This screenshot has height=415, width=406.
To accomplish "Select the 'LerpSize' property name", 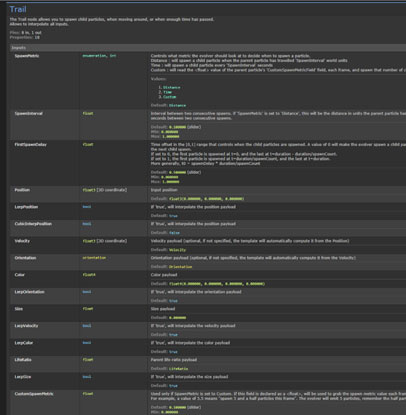I will click(x=23, y=377).
